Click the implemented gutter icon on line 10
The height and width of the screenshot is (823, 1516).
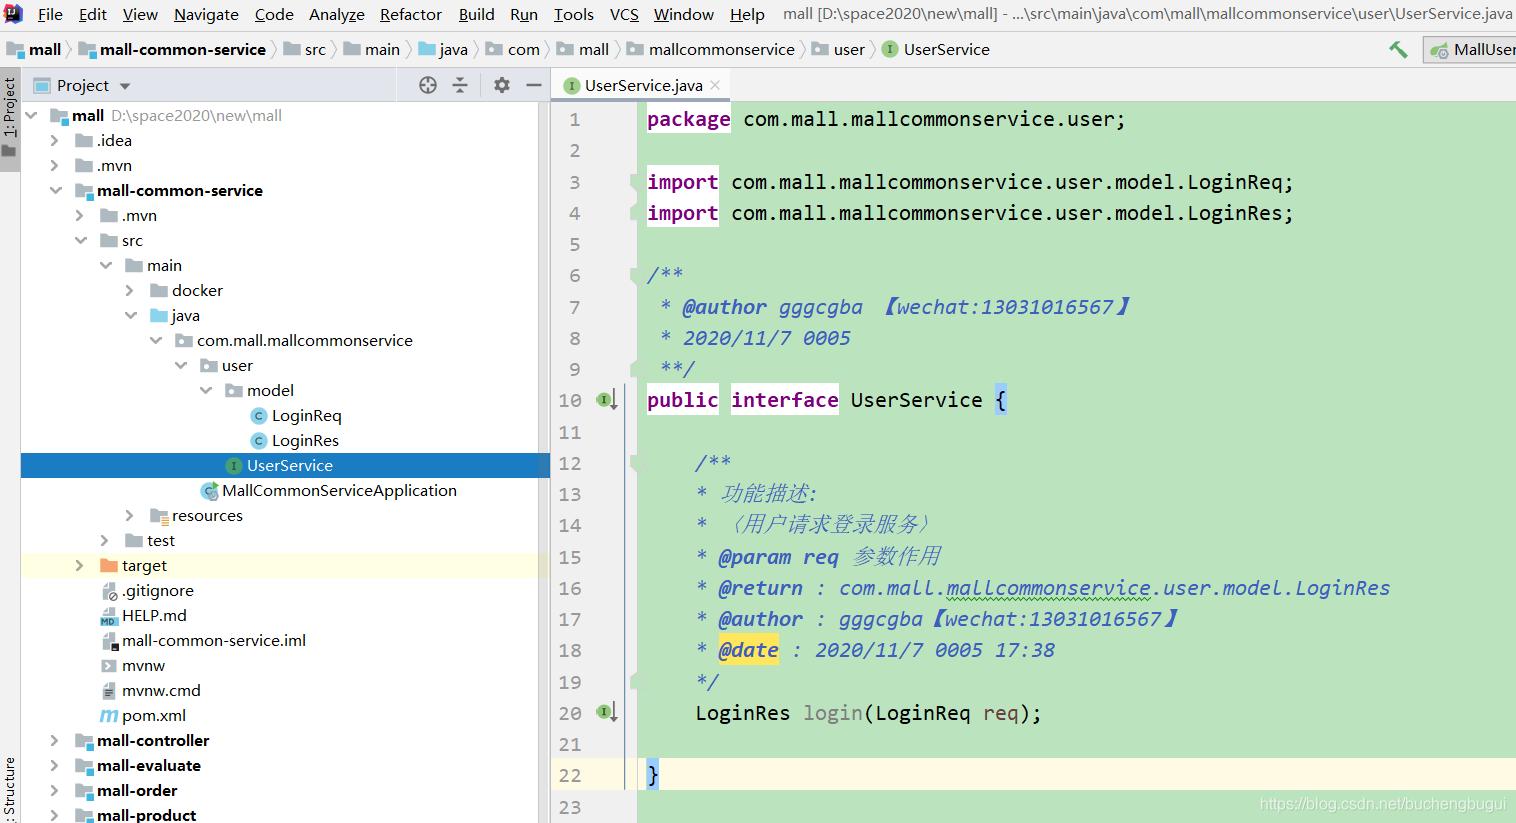point(607,400)
